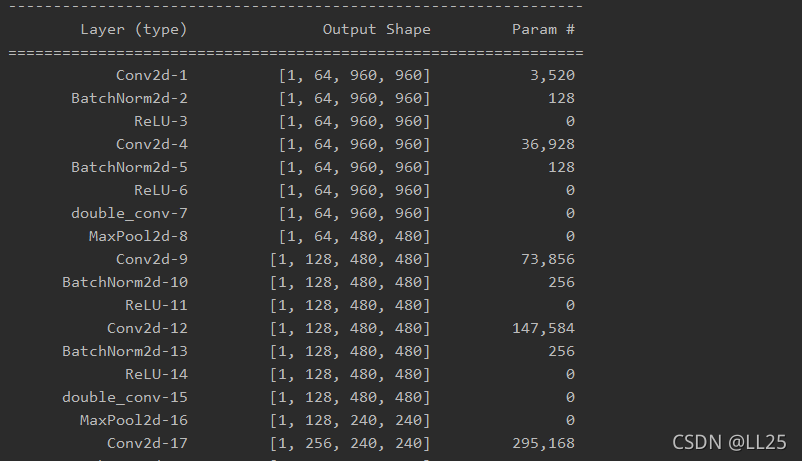Select the Conv2d-4 layer name
The image size is (802, 461).
[152, 144]
